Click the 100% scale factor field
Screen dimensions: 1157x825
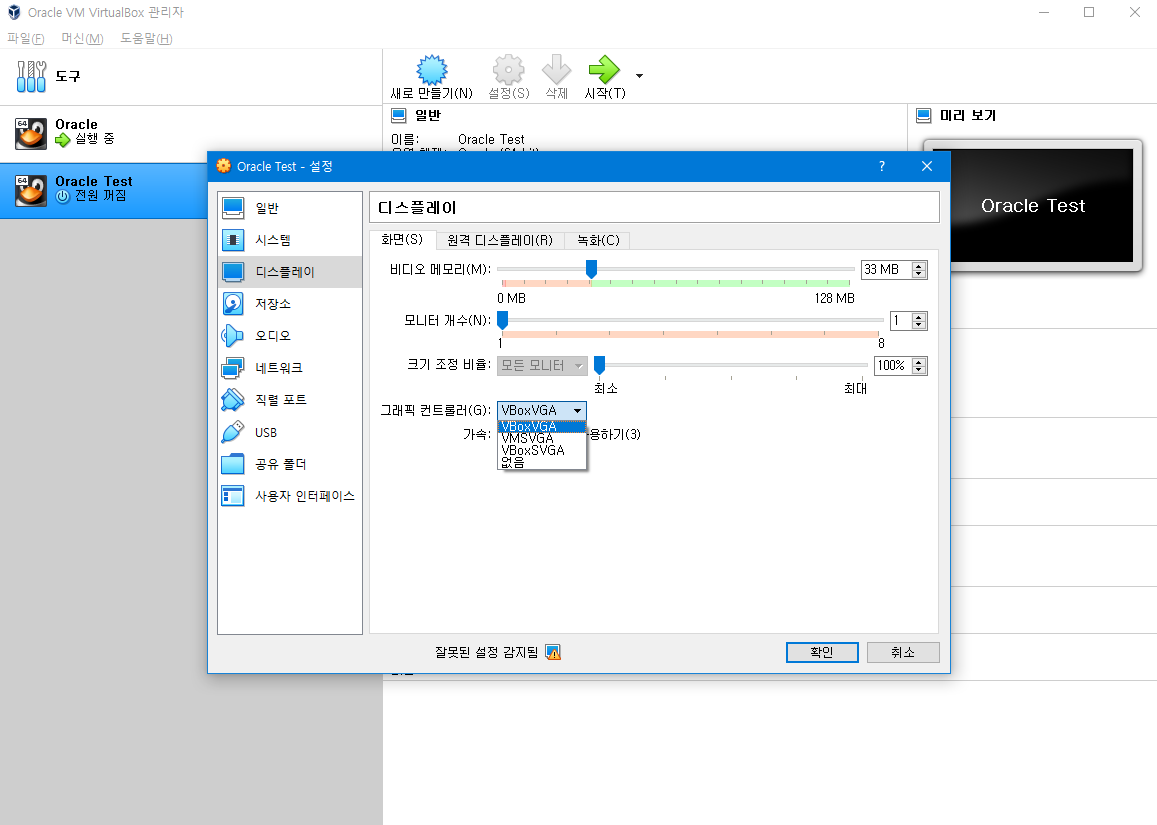click(893, 366)
